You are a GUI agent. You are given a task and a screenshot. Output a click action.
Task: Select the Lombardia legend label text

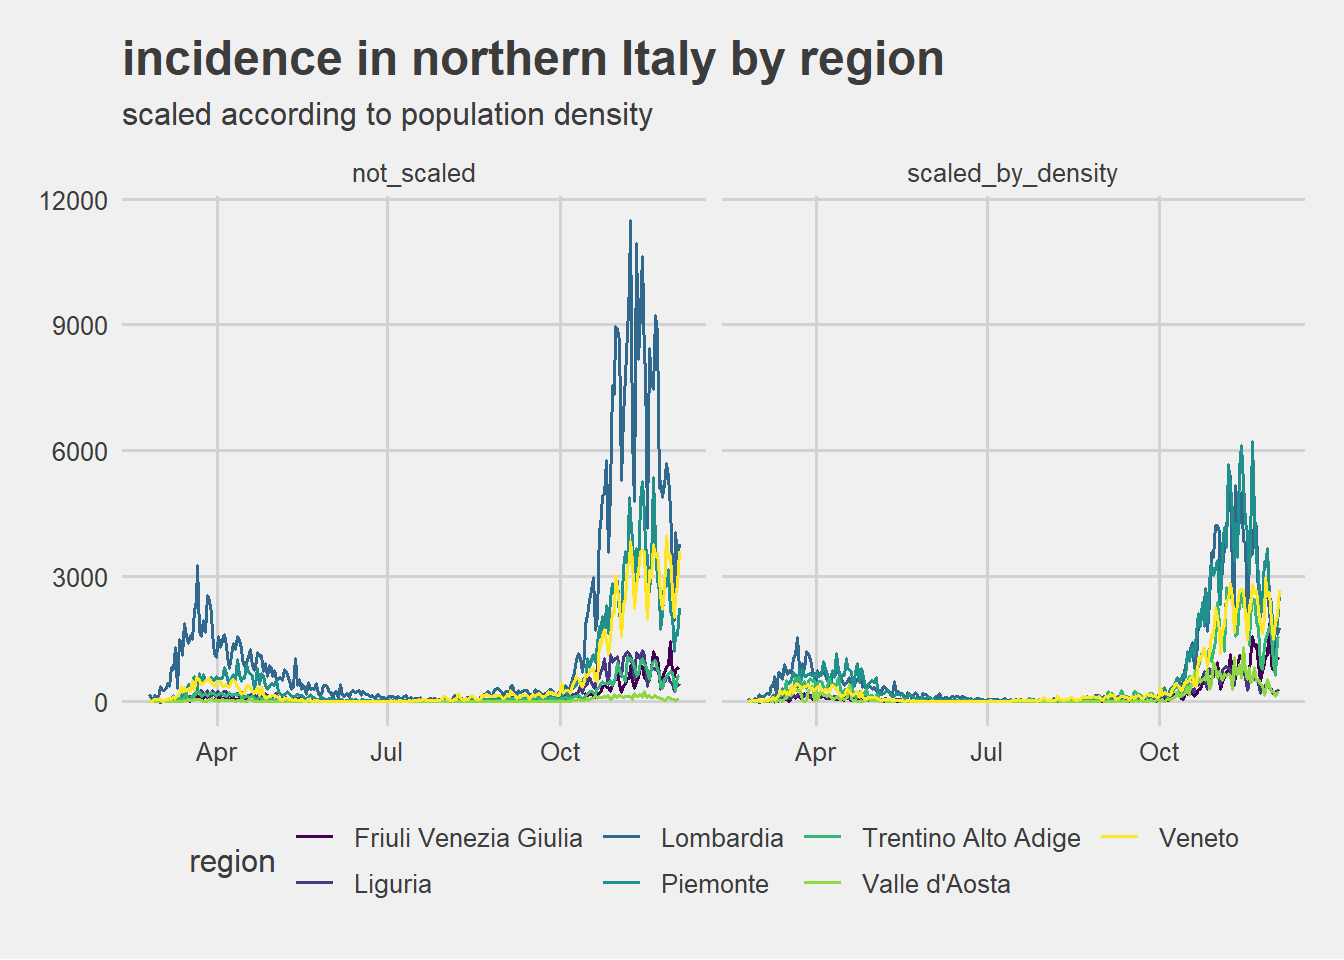point(721,838)
